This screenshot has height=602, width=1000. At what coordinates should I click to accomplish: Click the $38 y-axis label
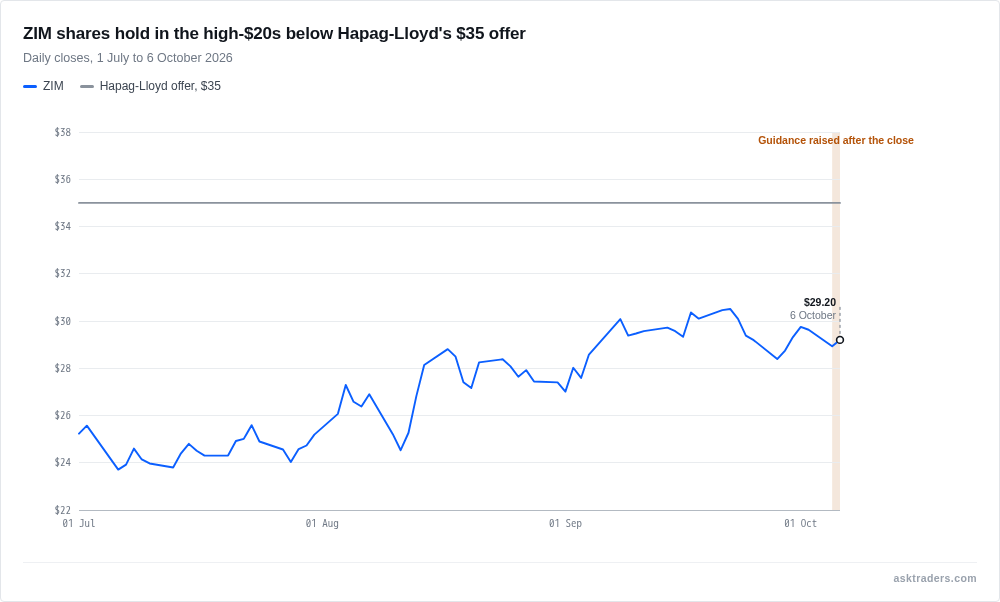click(62, 133)
